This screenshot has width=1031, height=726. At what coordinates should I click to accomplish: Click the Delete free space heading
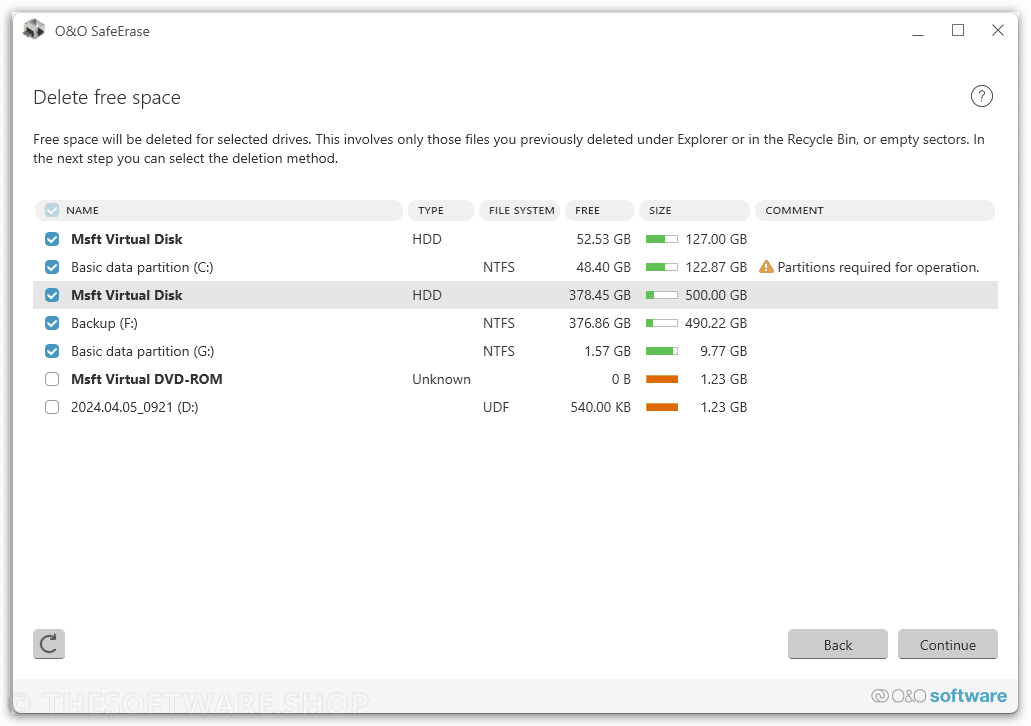(107, 97)
